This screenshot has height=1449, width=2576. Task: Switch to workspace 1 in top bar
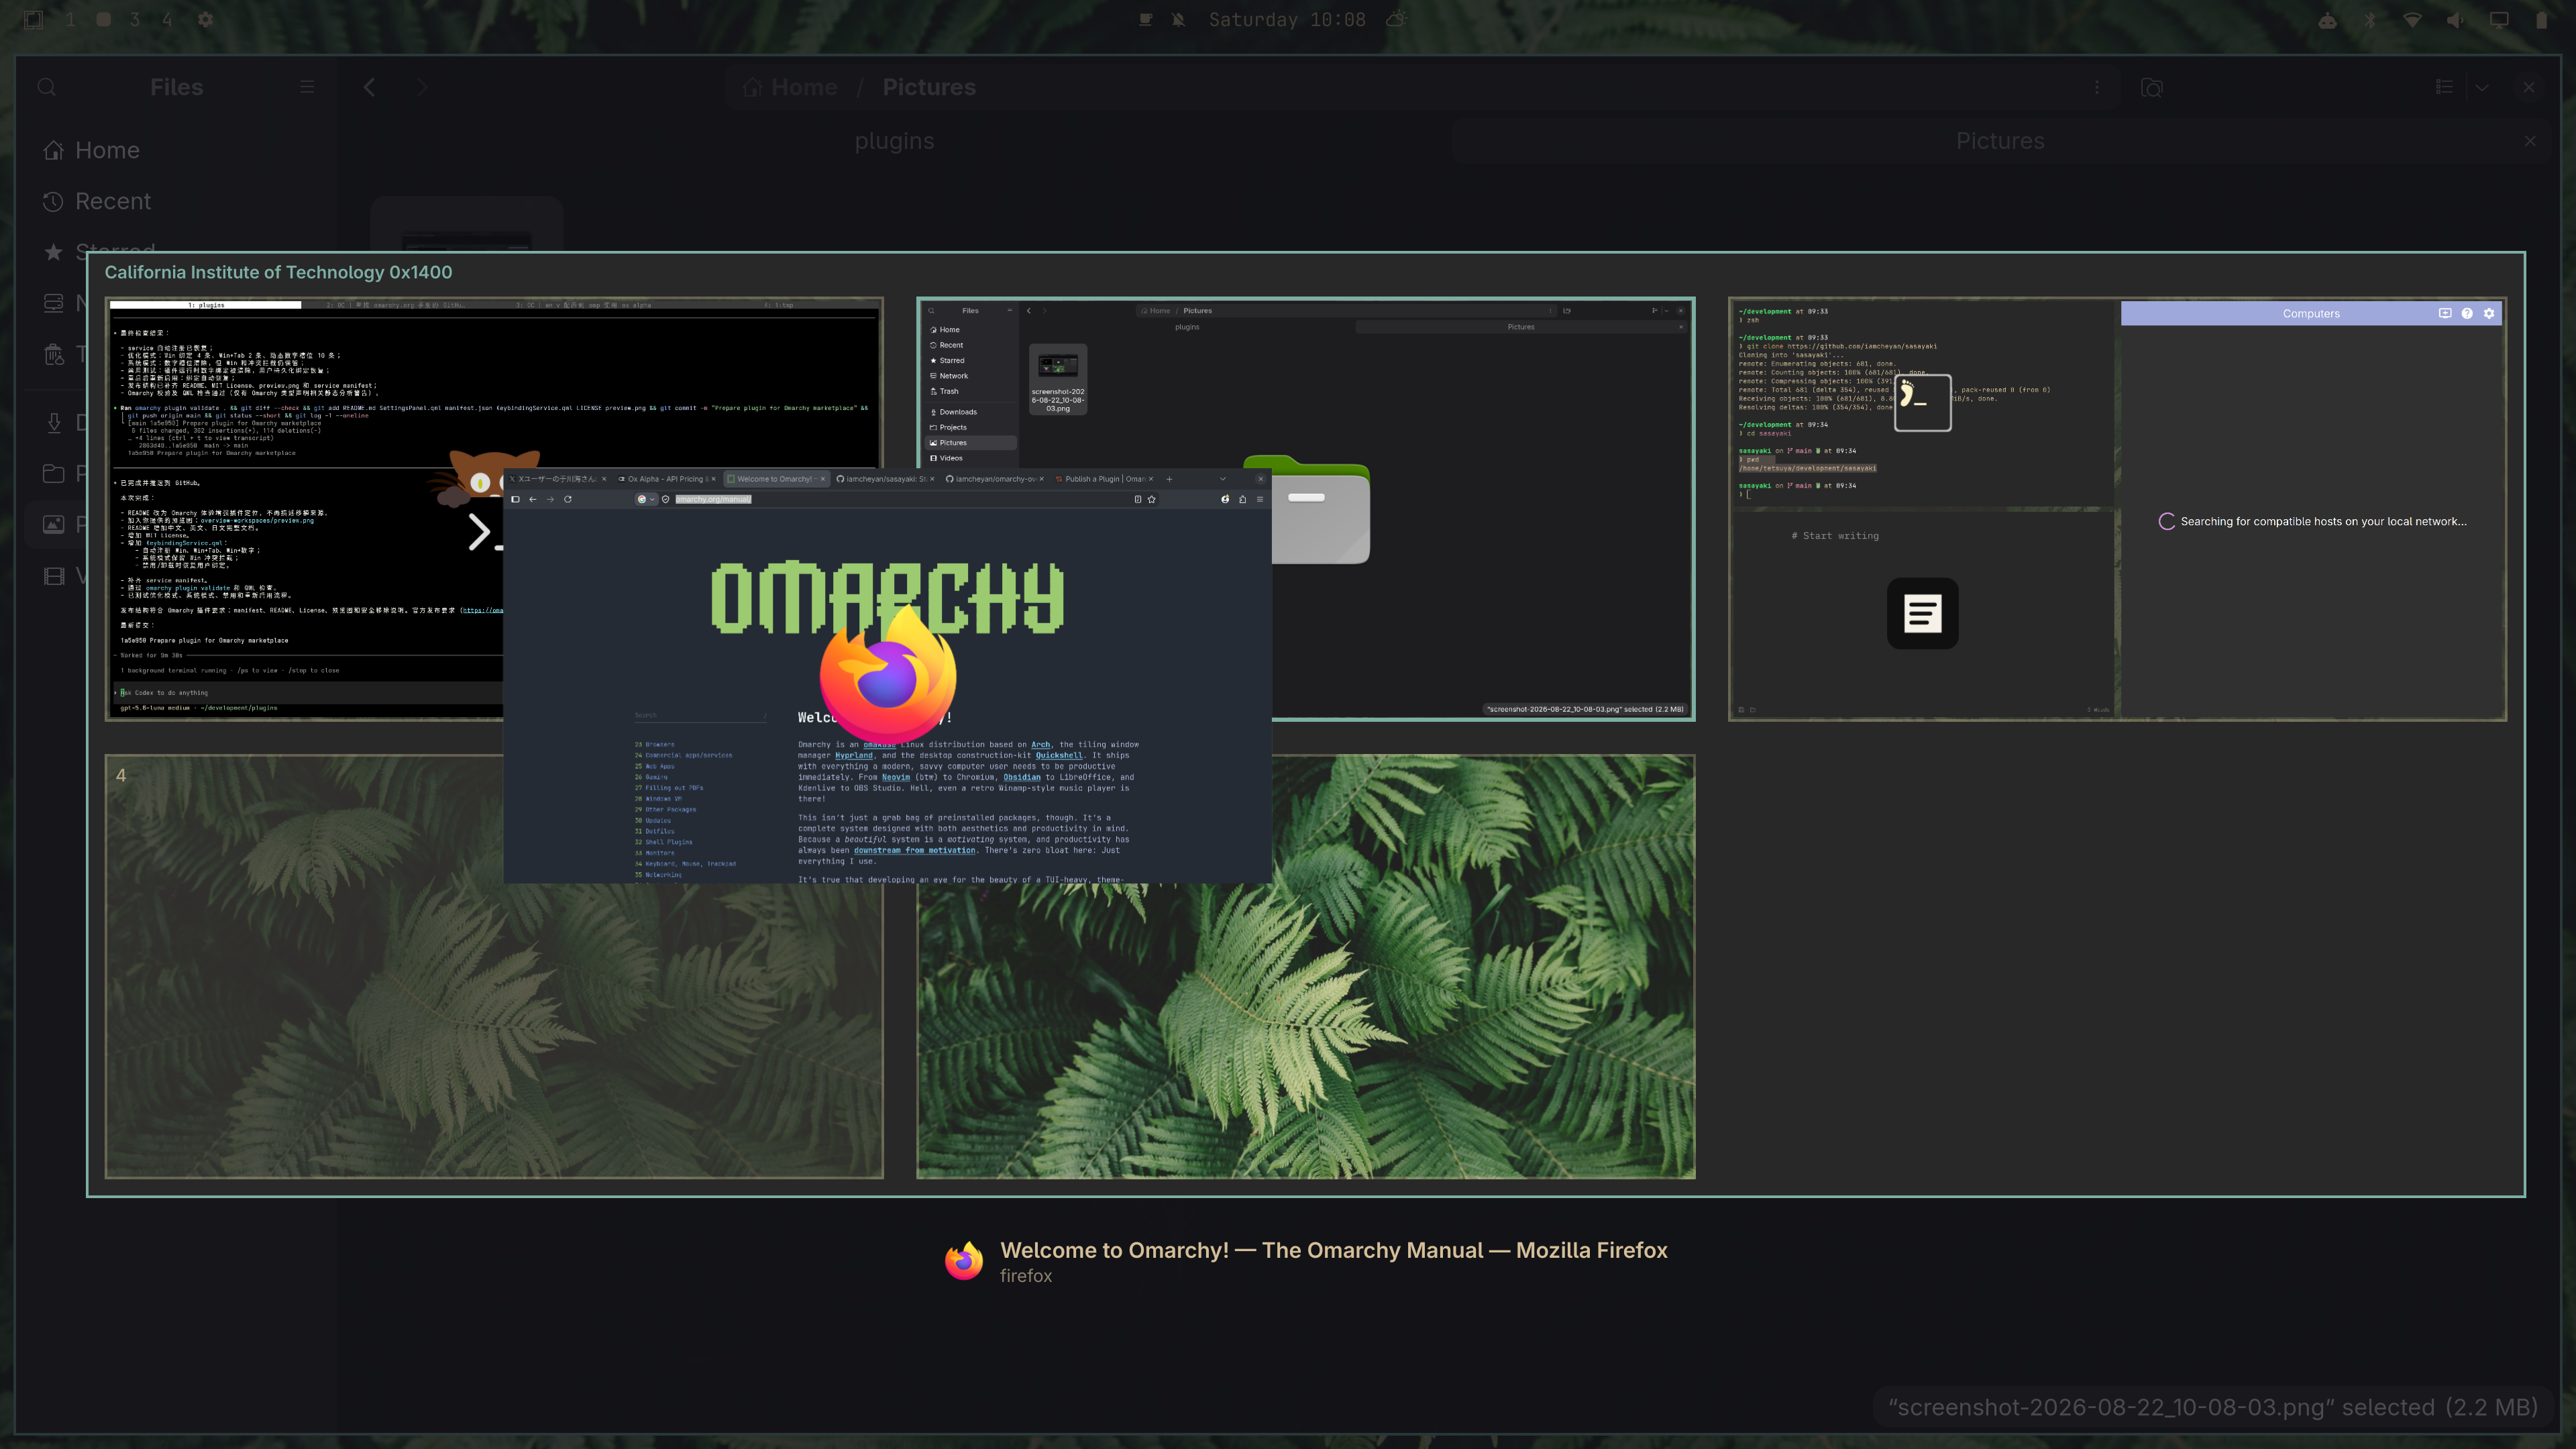(x=70, y=20)
